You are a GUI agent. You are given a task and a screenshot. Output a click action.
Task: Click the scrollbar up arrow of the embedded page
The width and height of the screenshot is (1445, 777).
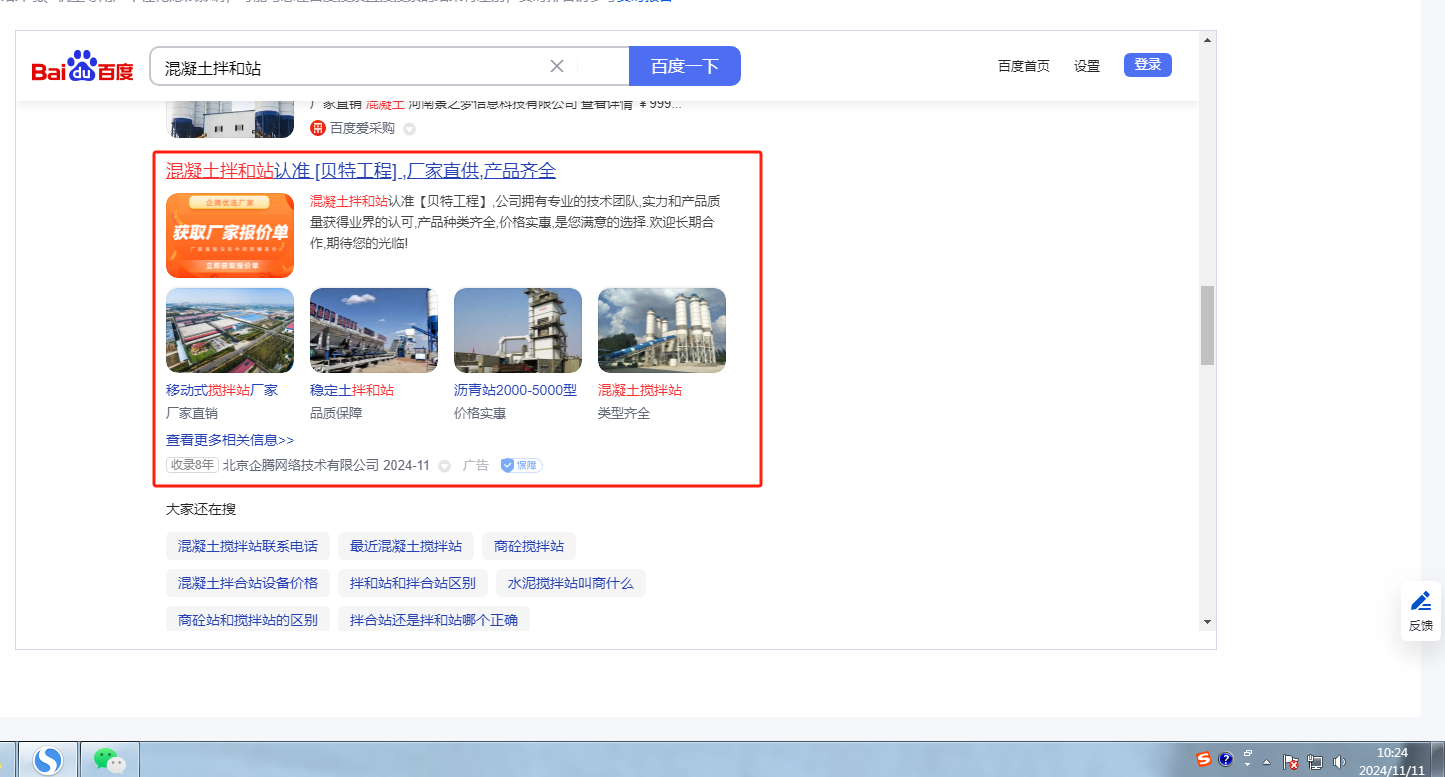[x=1208, y=40]
